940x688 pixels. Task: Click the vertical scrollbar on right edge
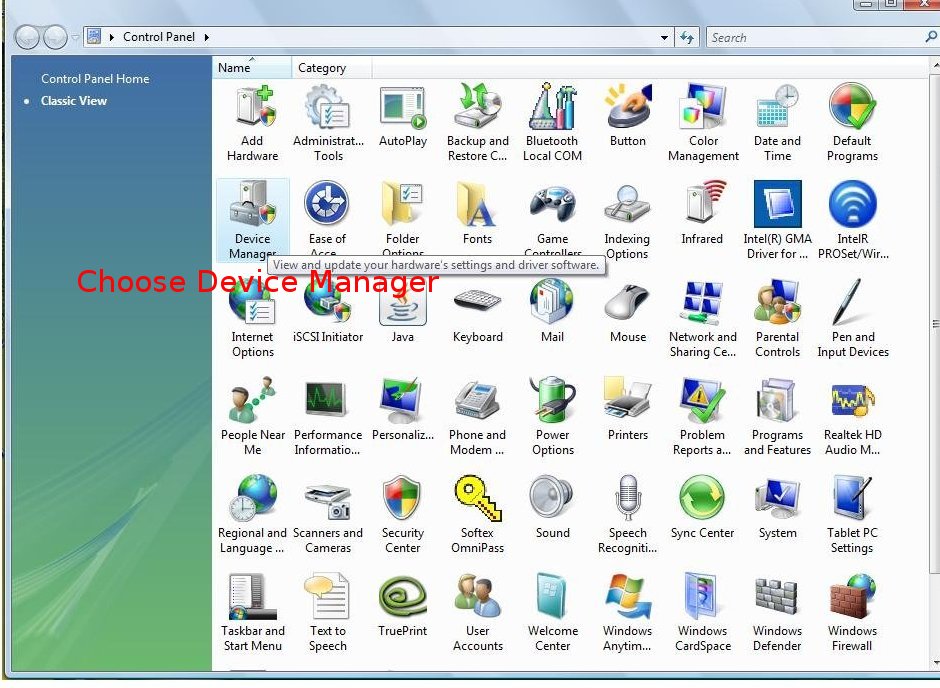pyautogui.click(x=935, y=324)
